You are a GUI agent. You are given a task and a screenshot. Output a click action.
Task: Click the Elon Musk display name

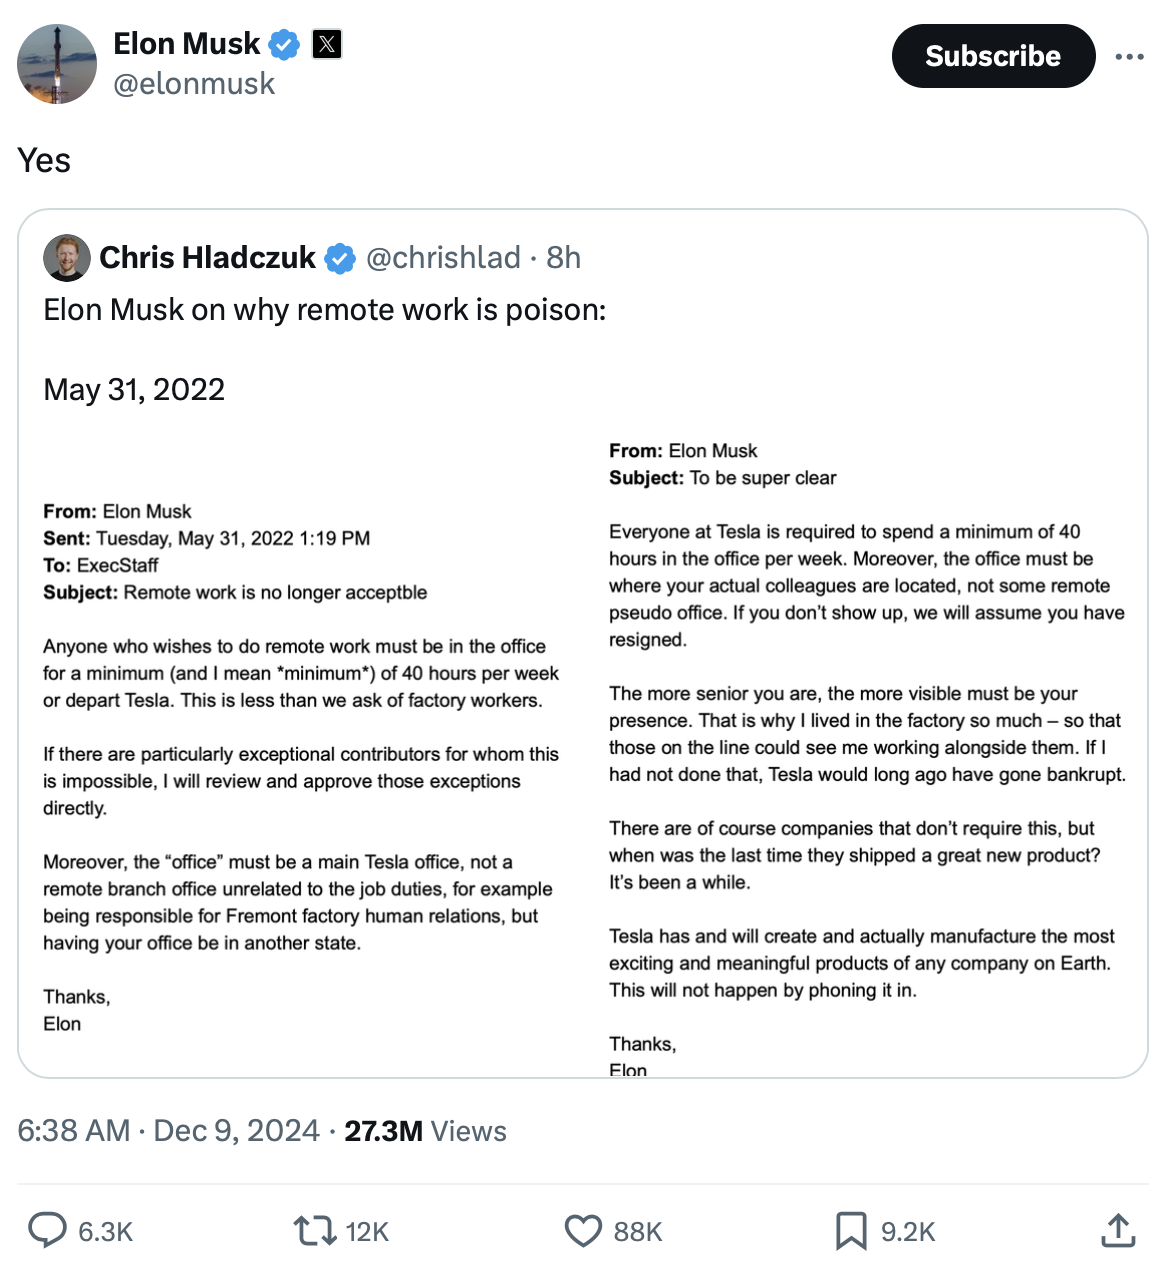(186, 44)
